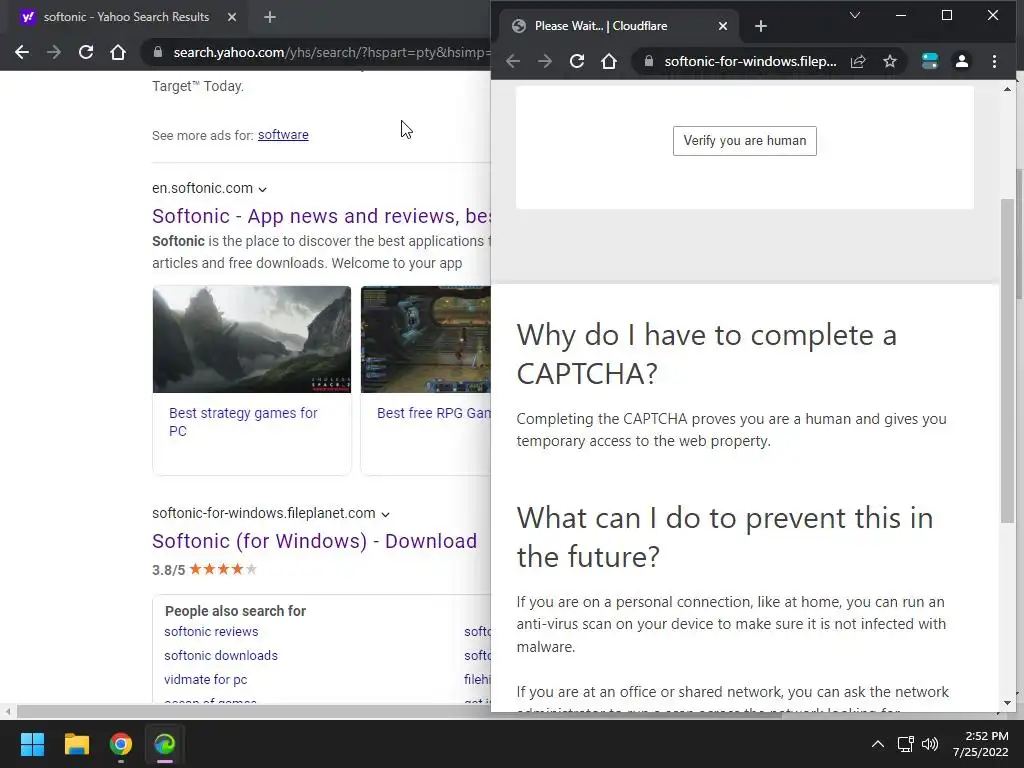The image size is (1024, 768).
Task: Select vidmate for pc related search
Action: 206,680
